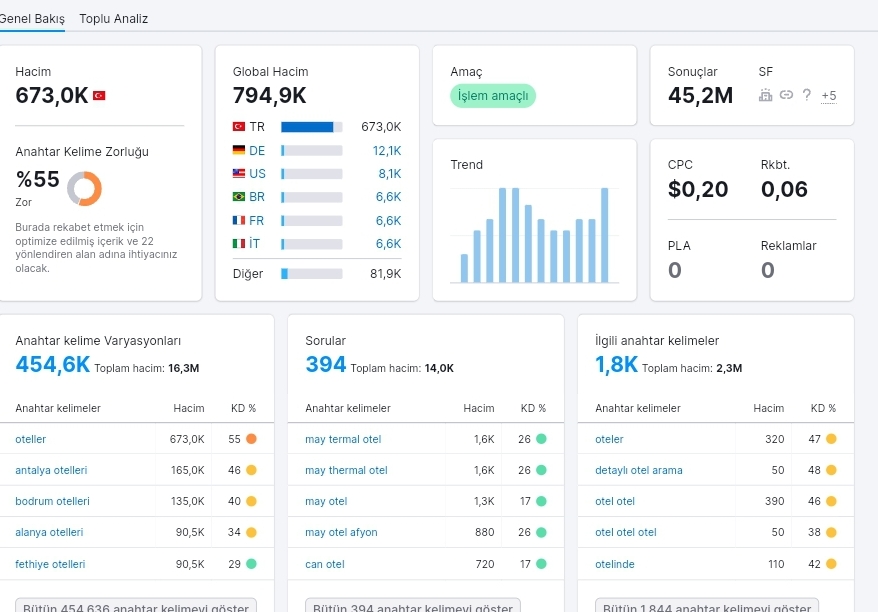878x612 pixels.
Task: Select the Genel Bakış tab
Action: [x=32, y=18]
